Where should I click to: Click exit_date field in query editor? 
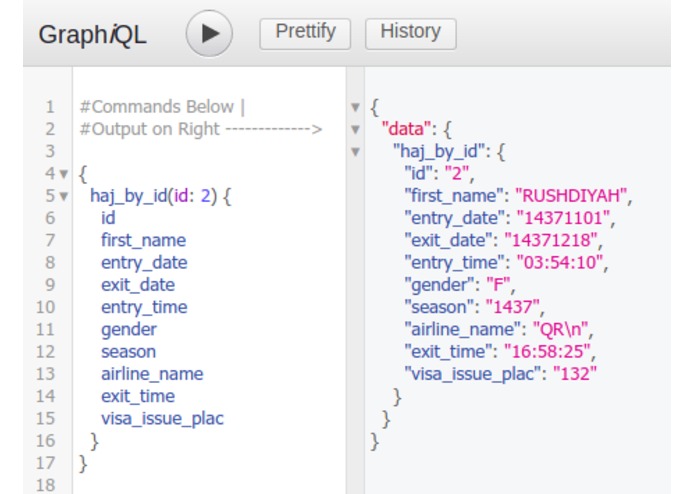[x=138, y=285]
